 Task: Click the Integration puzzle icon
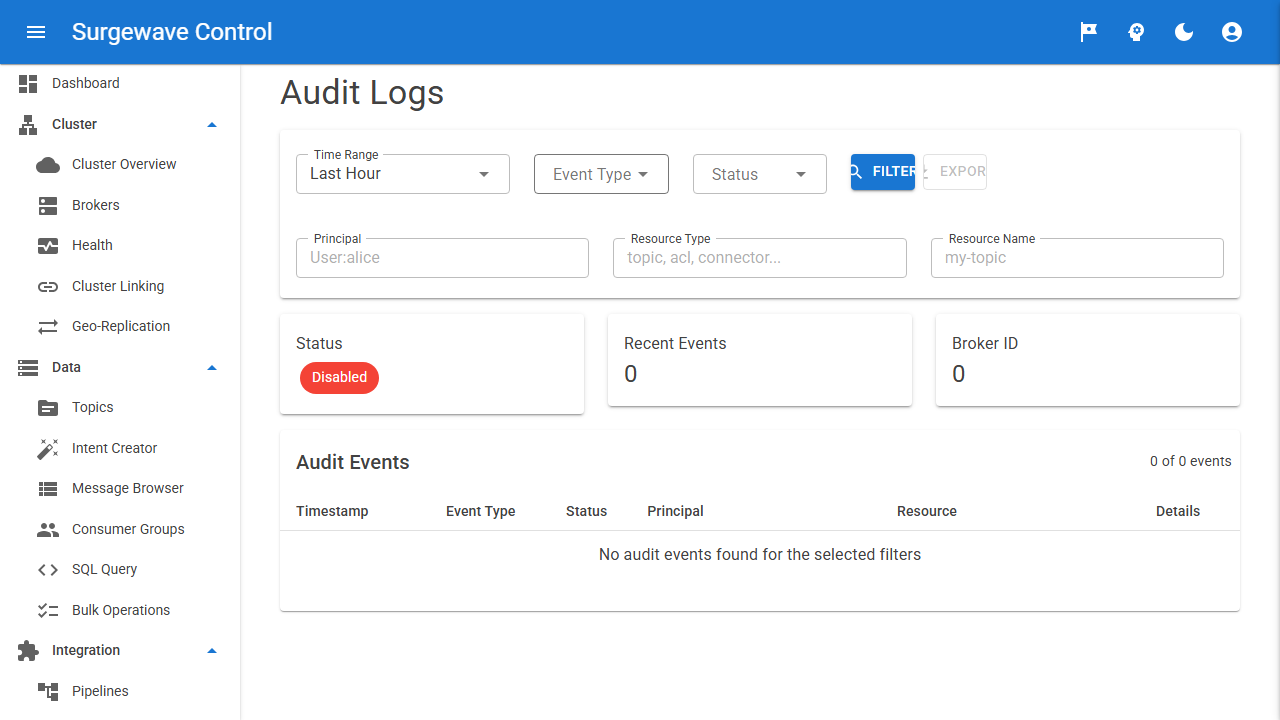(x=28, y=651)
